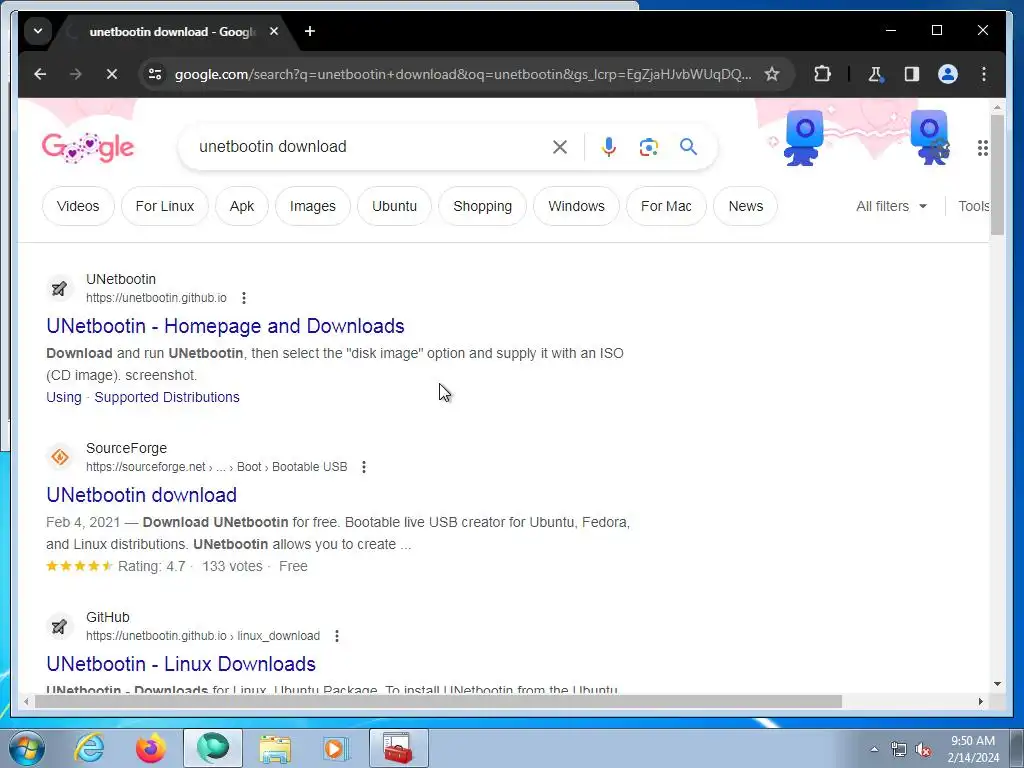Click the UNetbootin favicon of first result

[x=59, y=288]
